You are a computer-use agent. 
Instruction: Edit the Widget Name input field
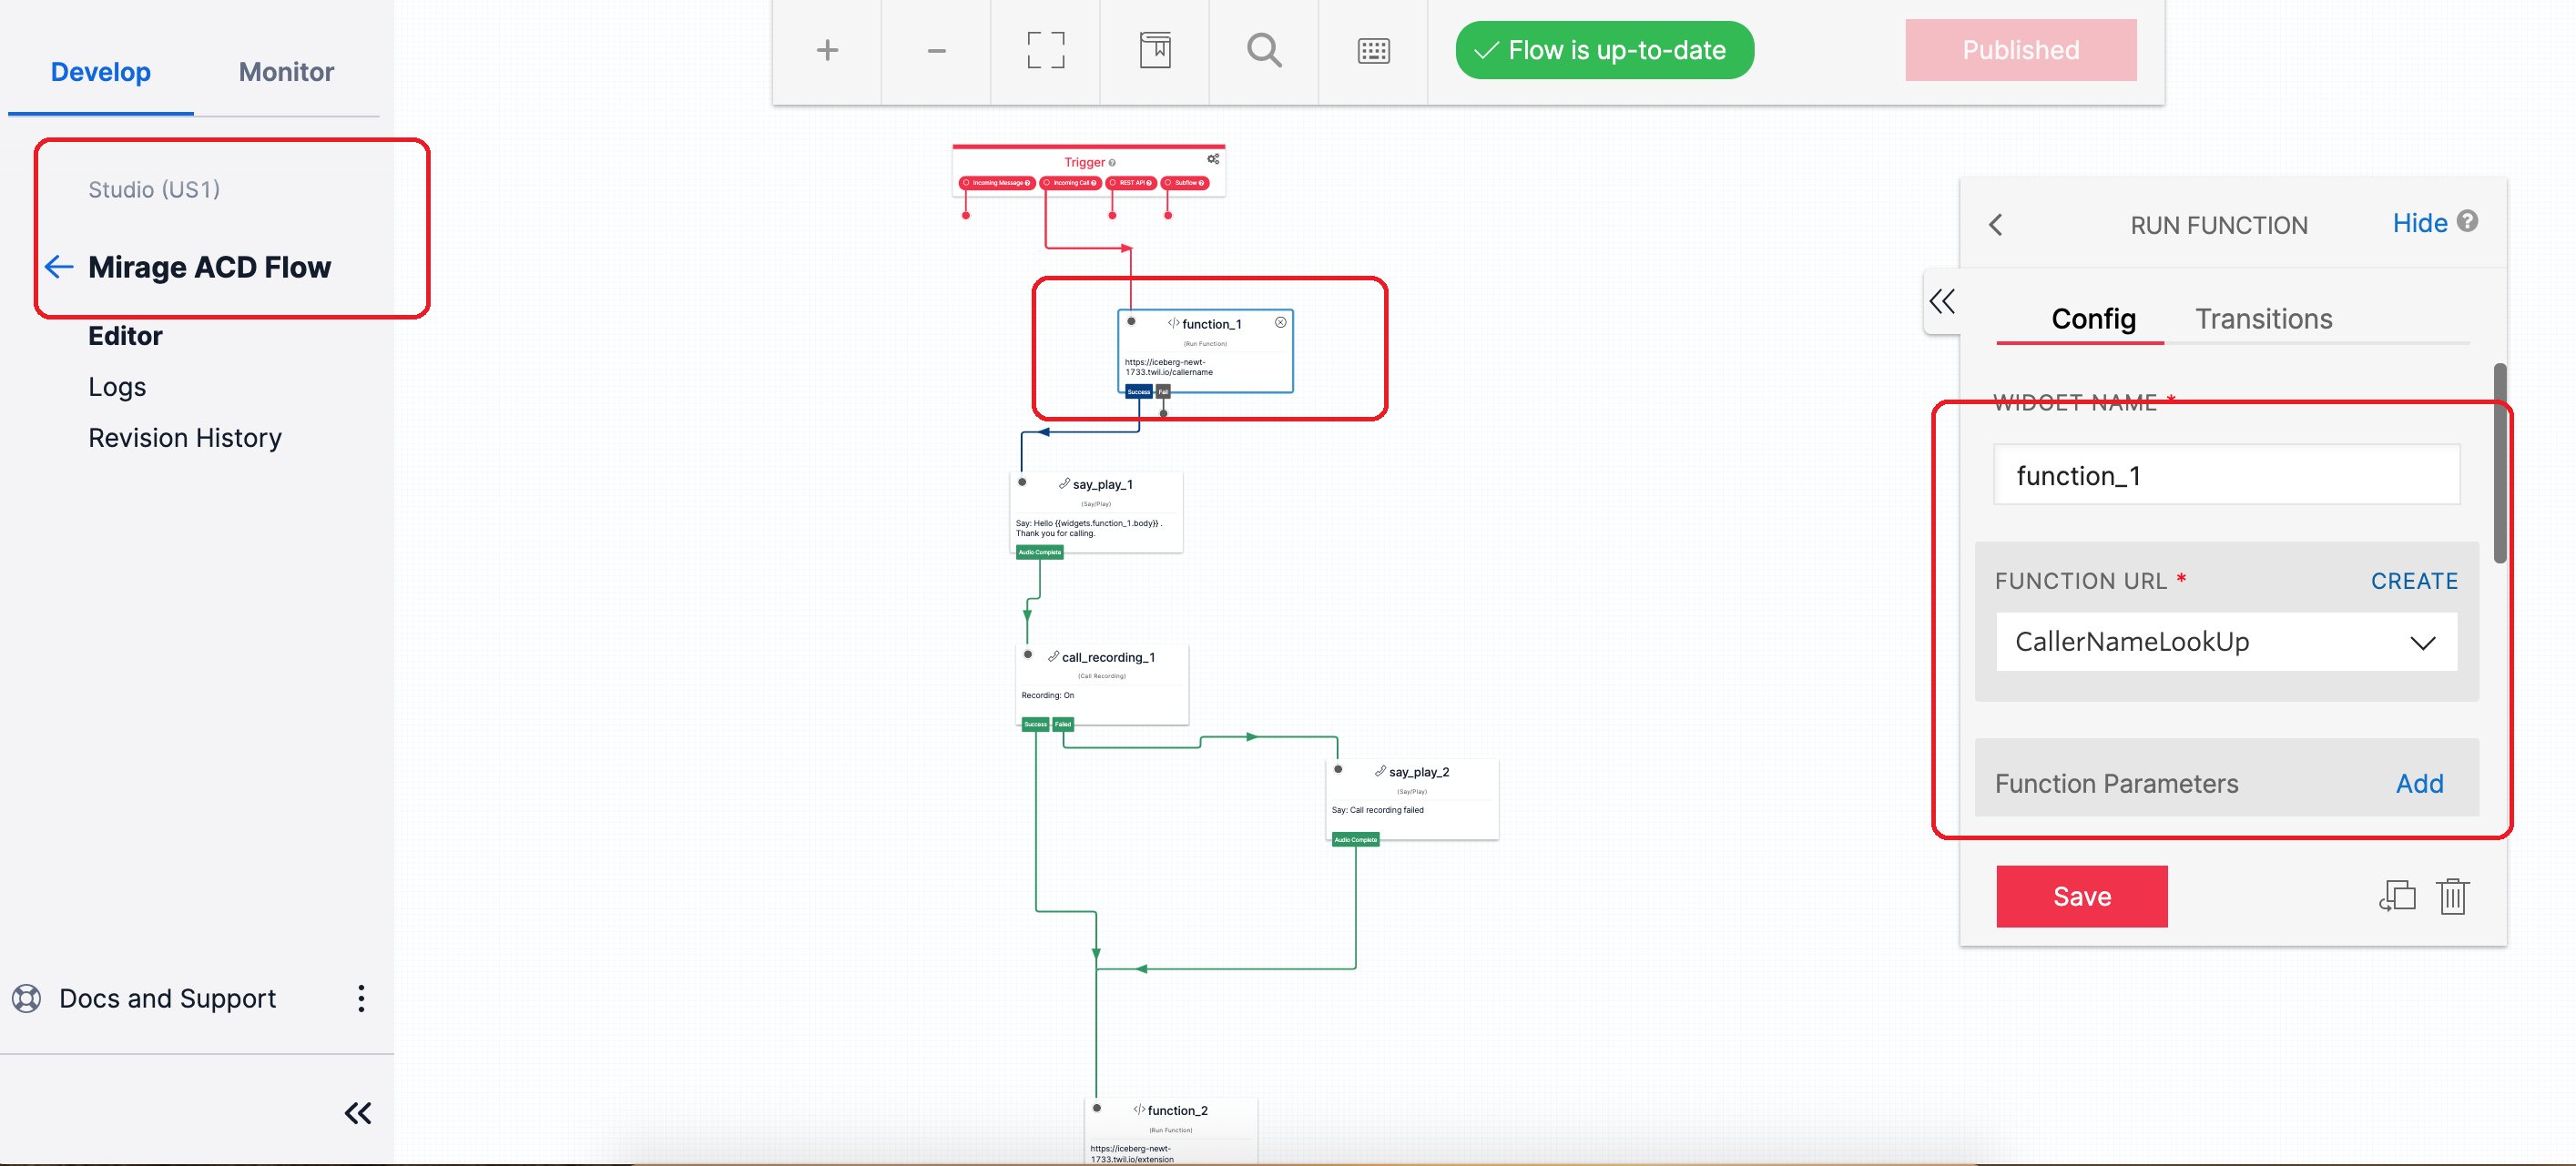coord(2226,475)
